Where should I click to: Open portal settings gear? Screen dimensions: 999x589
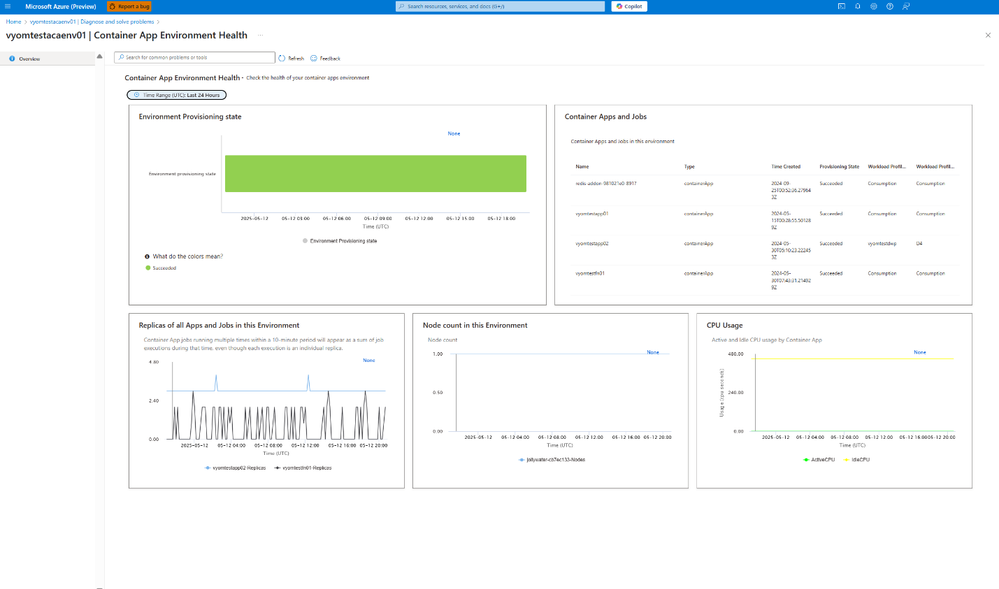873,6
